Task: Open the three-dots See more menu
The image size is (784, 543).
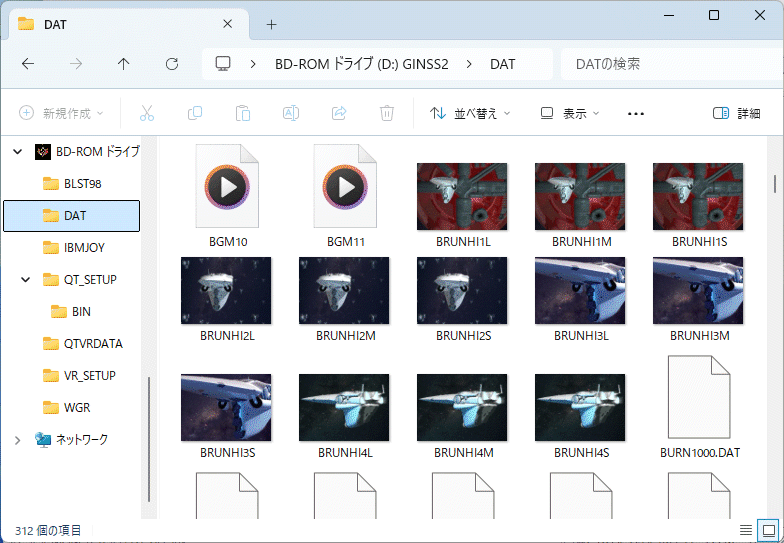Action: click(x=636, y=114)
